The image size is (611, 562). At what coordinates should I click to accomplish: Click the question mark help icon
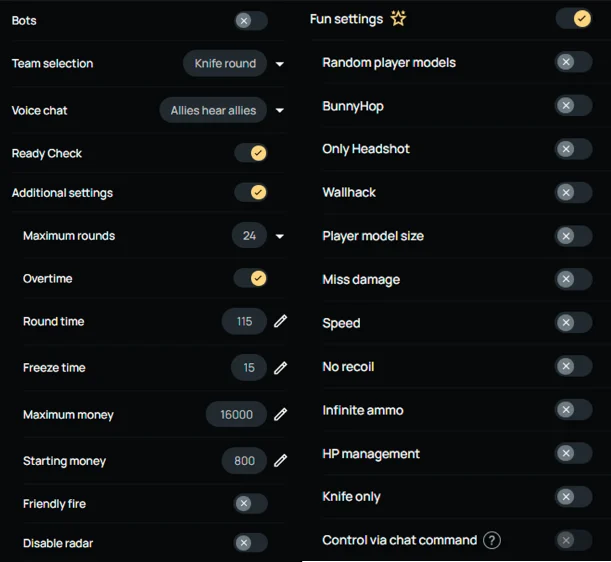click(491, 540)
